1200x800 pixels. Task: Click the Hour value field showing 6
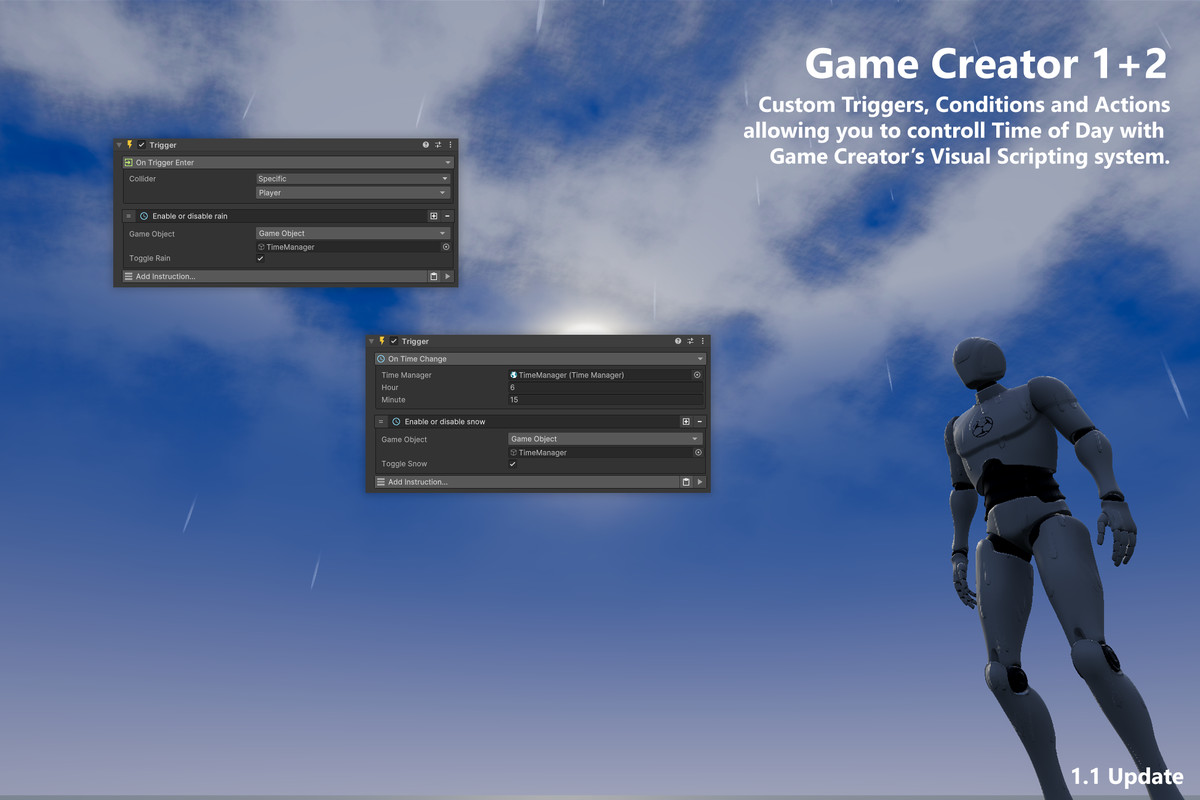pyautogui.click(x=605, y=387)
